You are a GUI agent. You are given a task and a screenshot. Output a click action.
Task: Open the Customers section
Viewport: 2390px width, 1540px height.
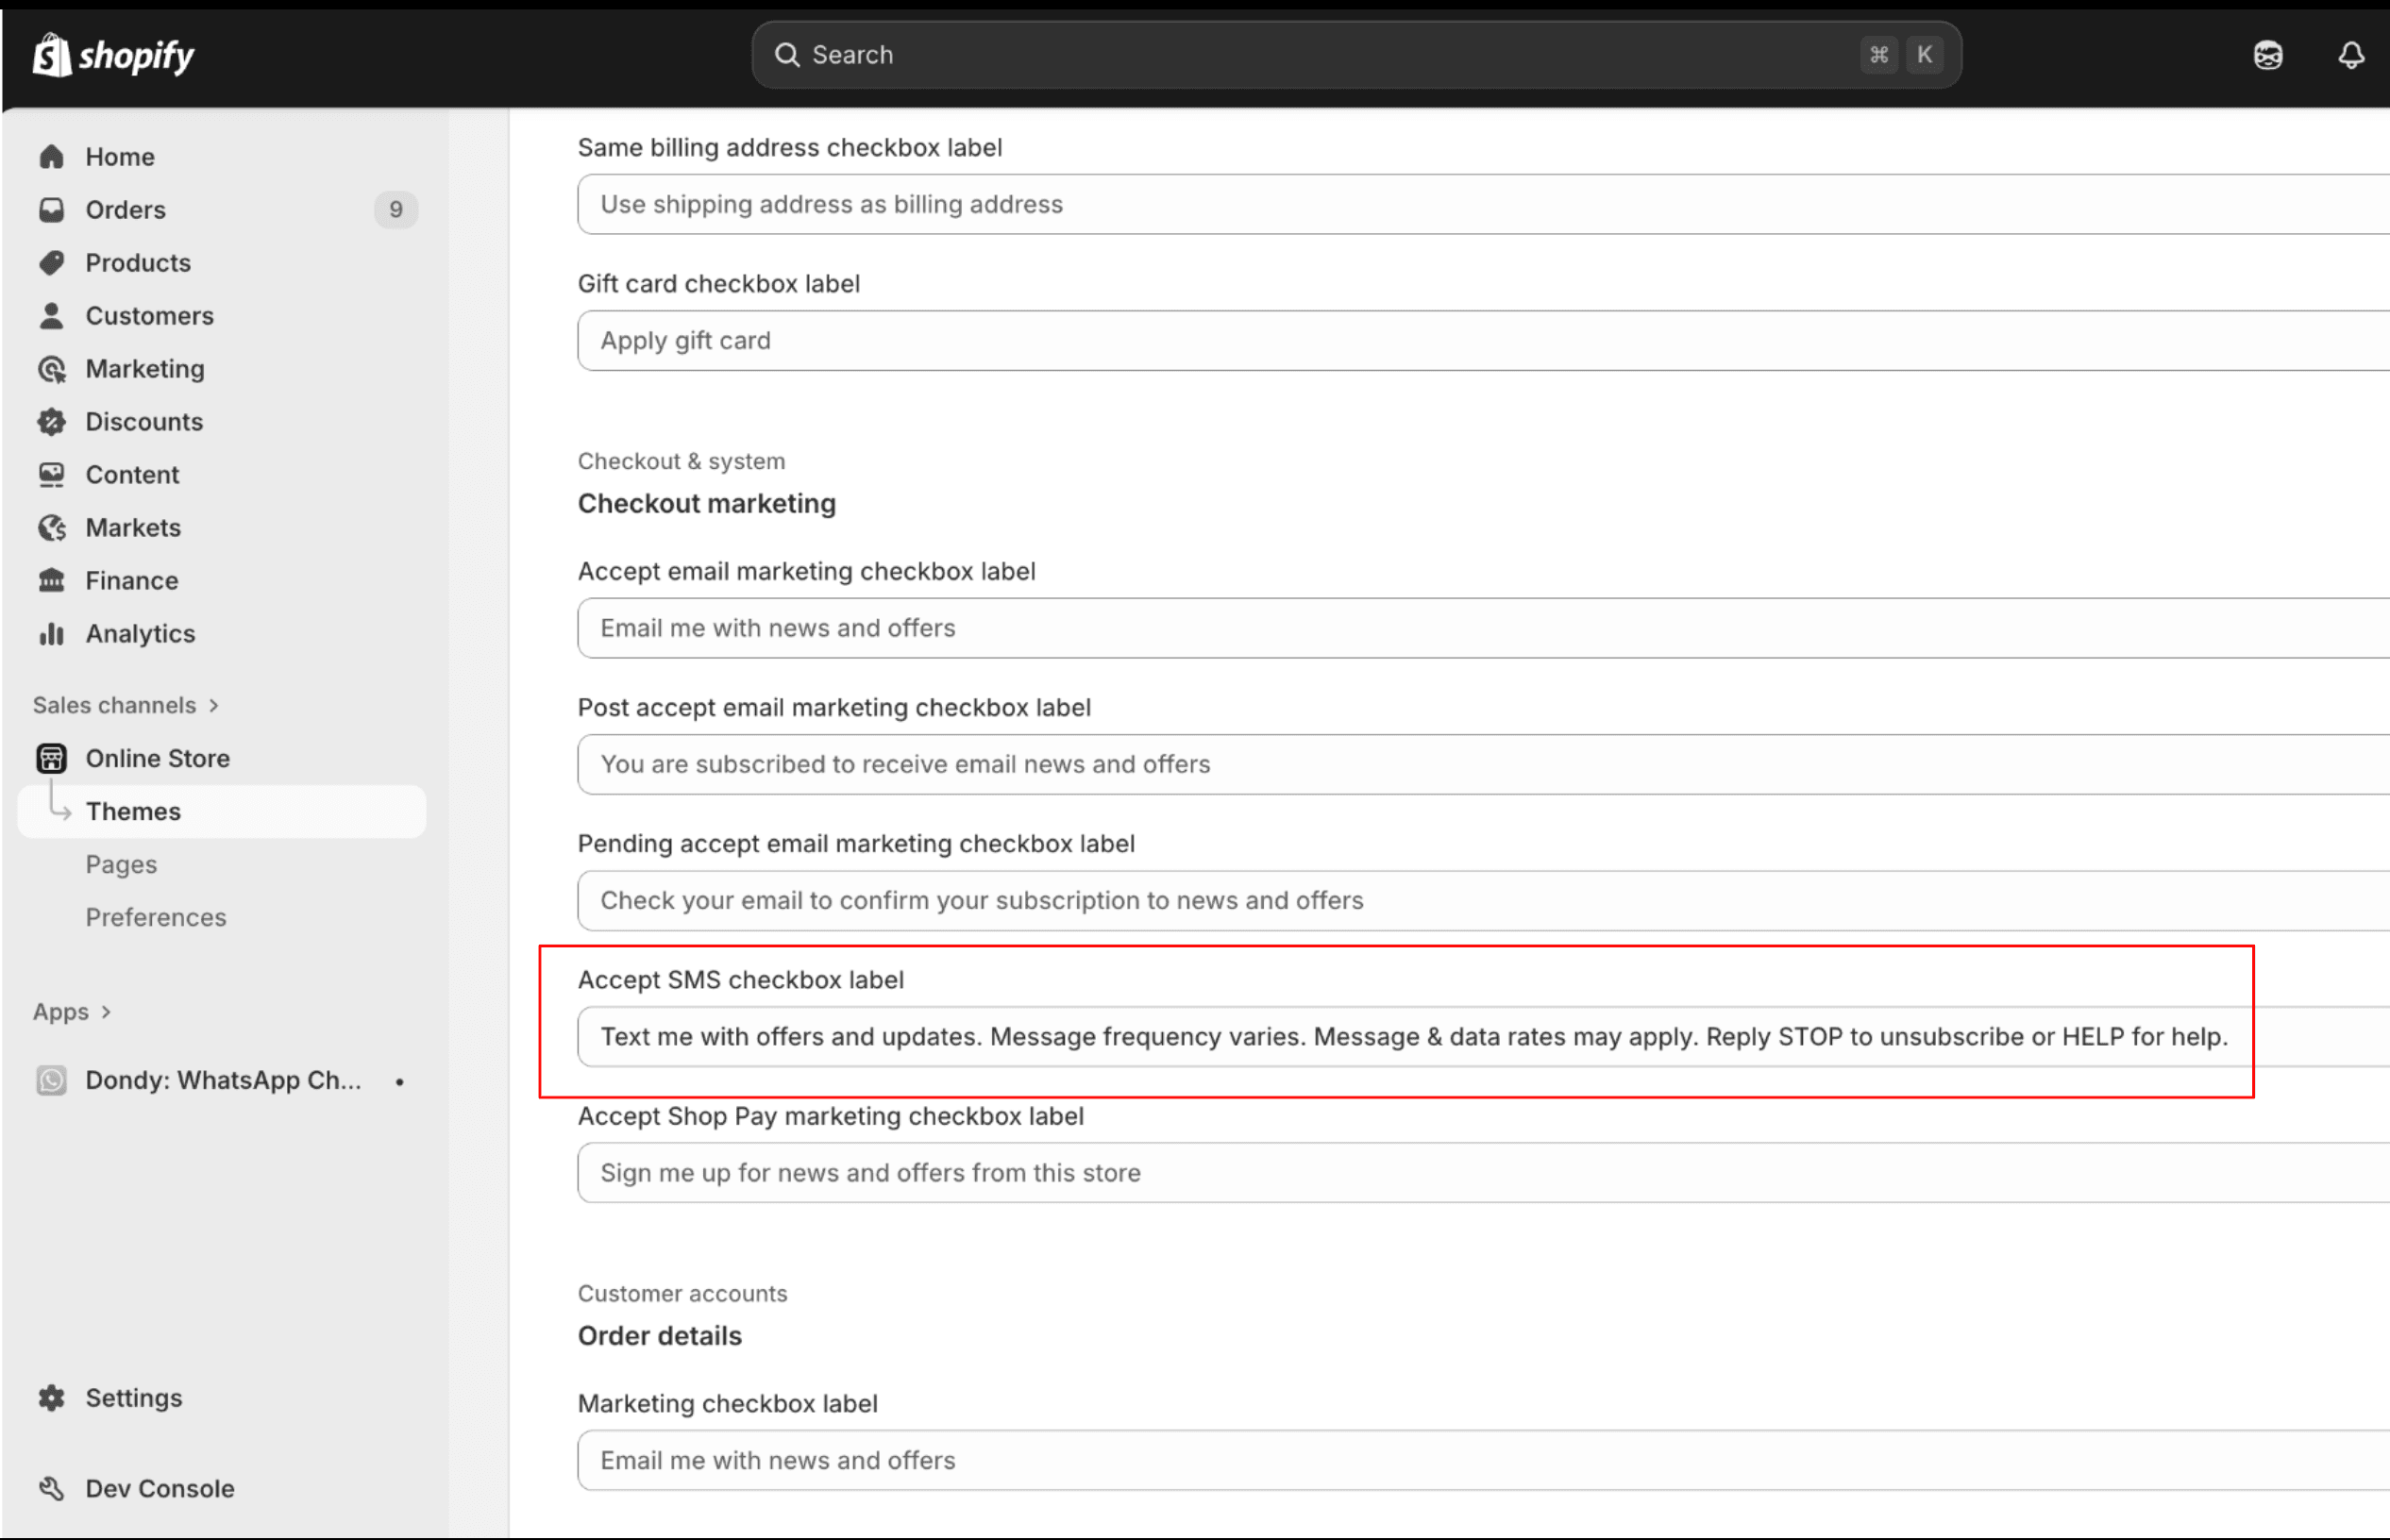150,315
